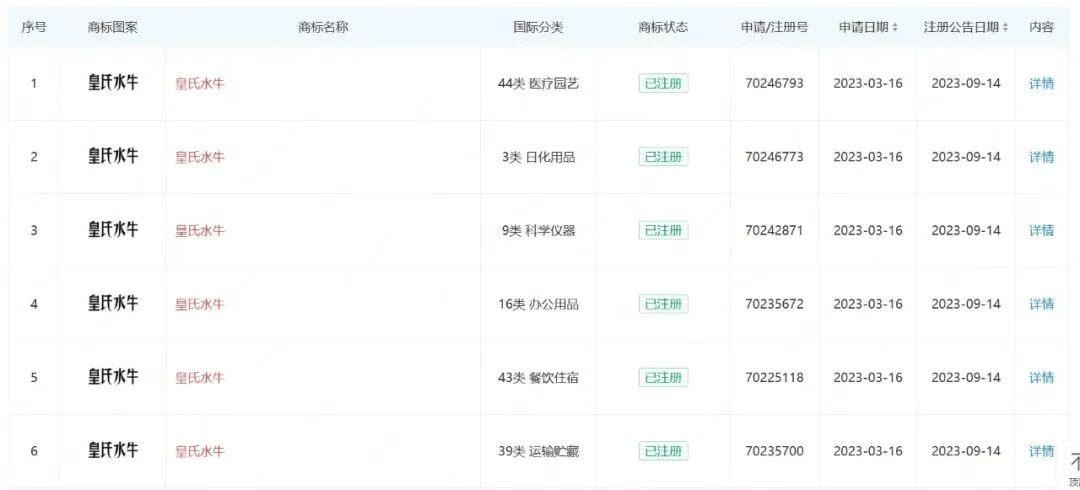Click 皇氏水牛 name link in row 1

coord(200,84)
